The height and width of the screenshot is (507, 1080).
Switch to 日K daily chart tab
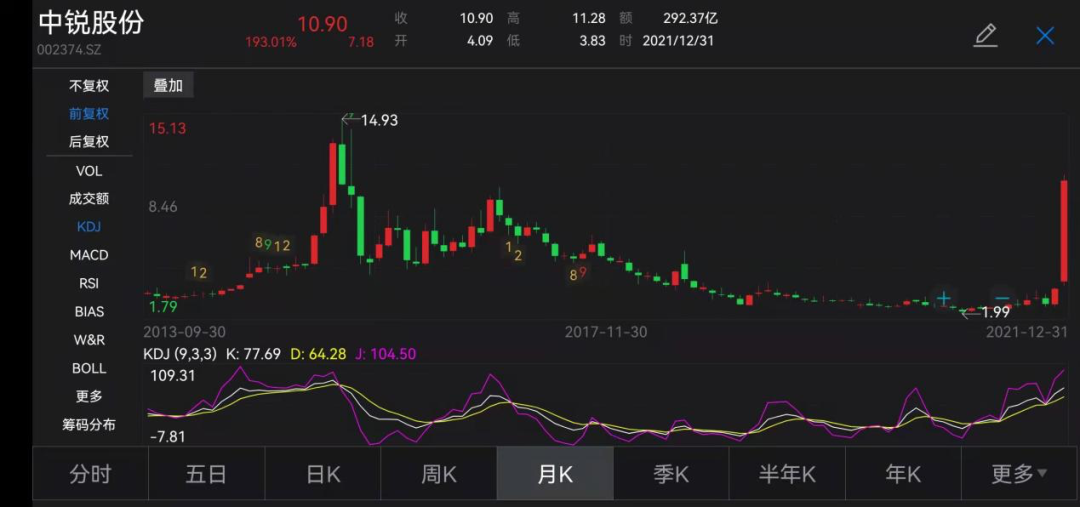coord(323,474)
